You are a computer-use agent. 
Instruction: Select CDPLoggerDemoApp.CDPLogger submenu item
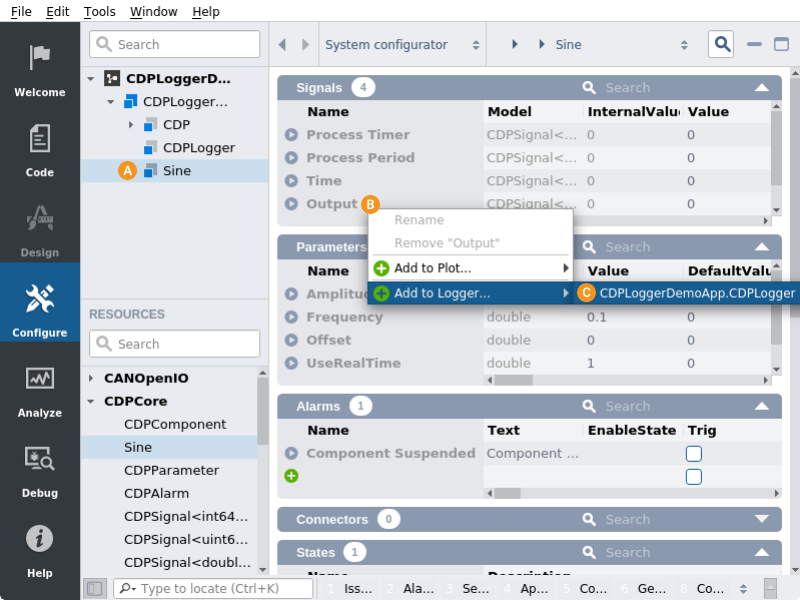click(x=696, y=293)
